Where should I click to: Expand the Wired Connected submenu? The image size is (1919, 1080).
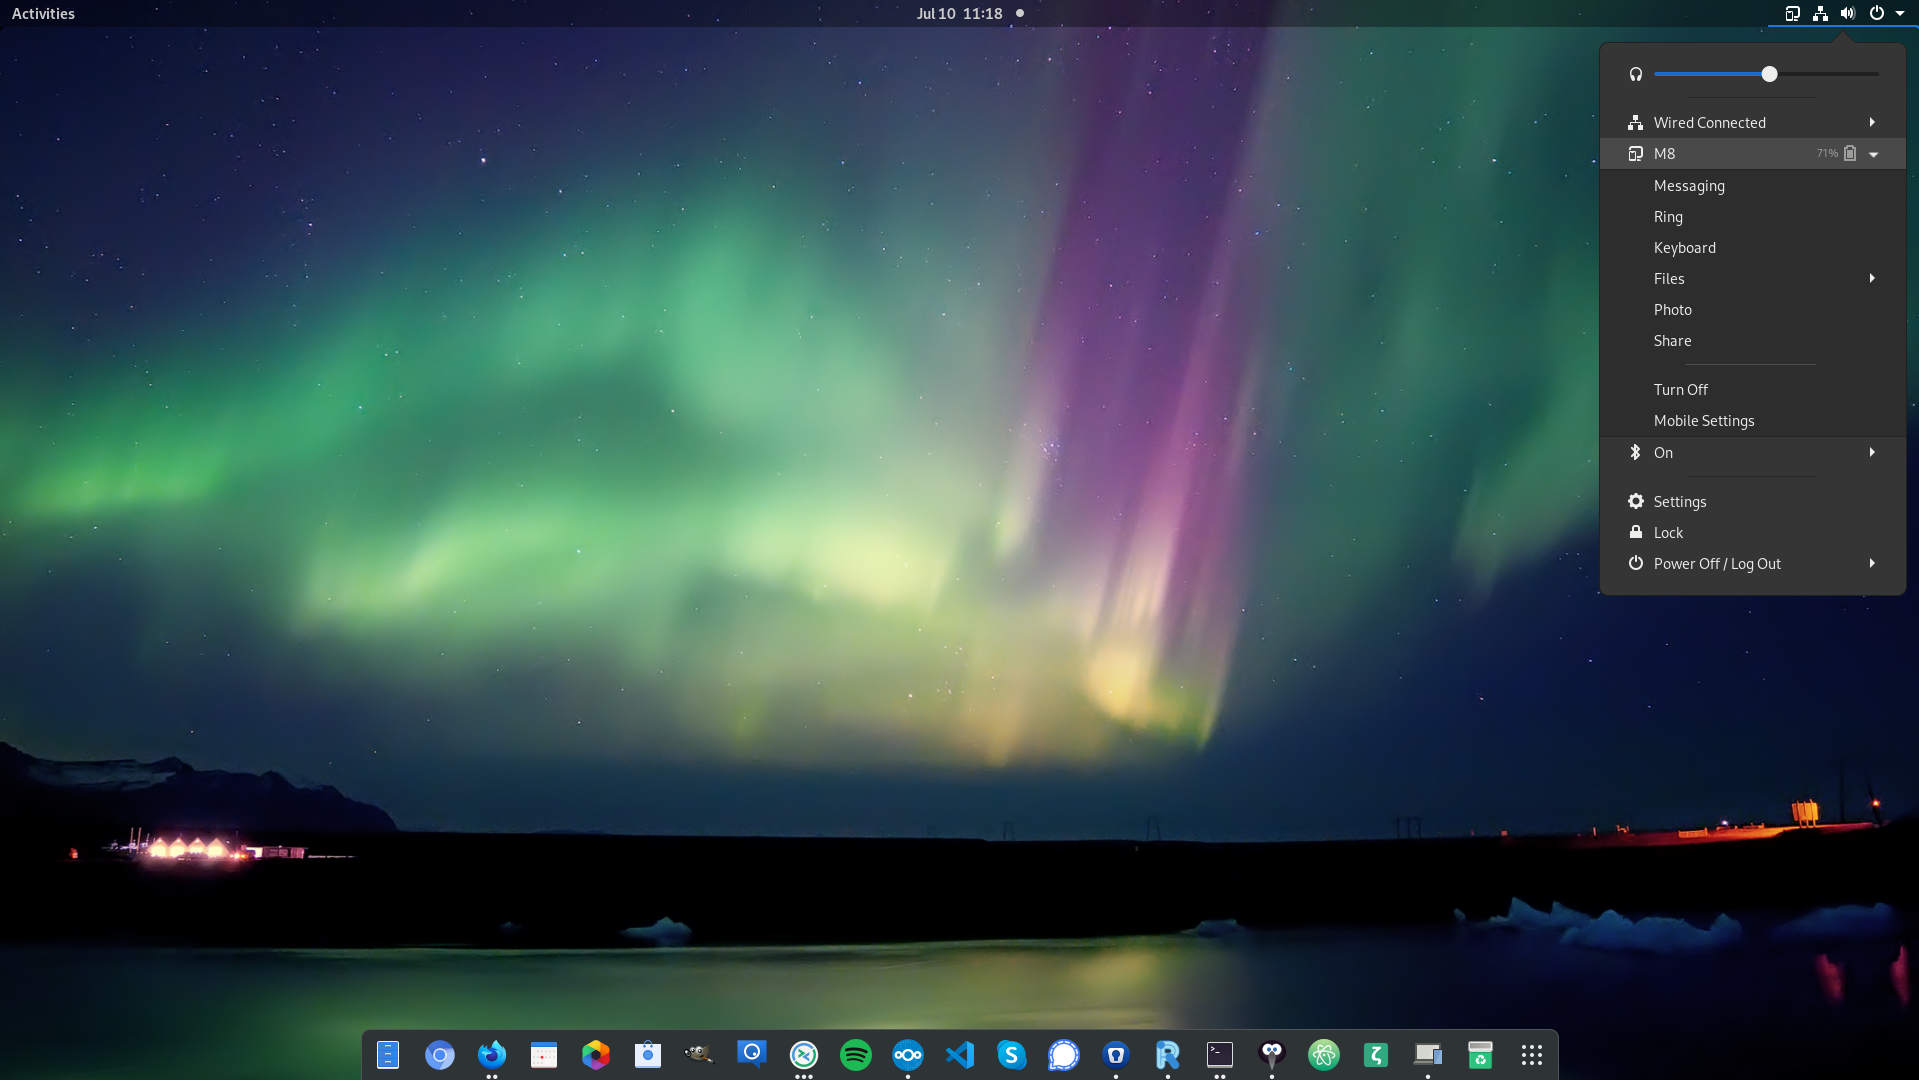pyautogui.click(x=1872, y=122)
